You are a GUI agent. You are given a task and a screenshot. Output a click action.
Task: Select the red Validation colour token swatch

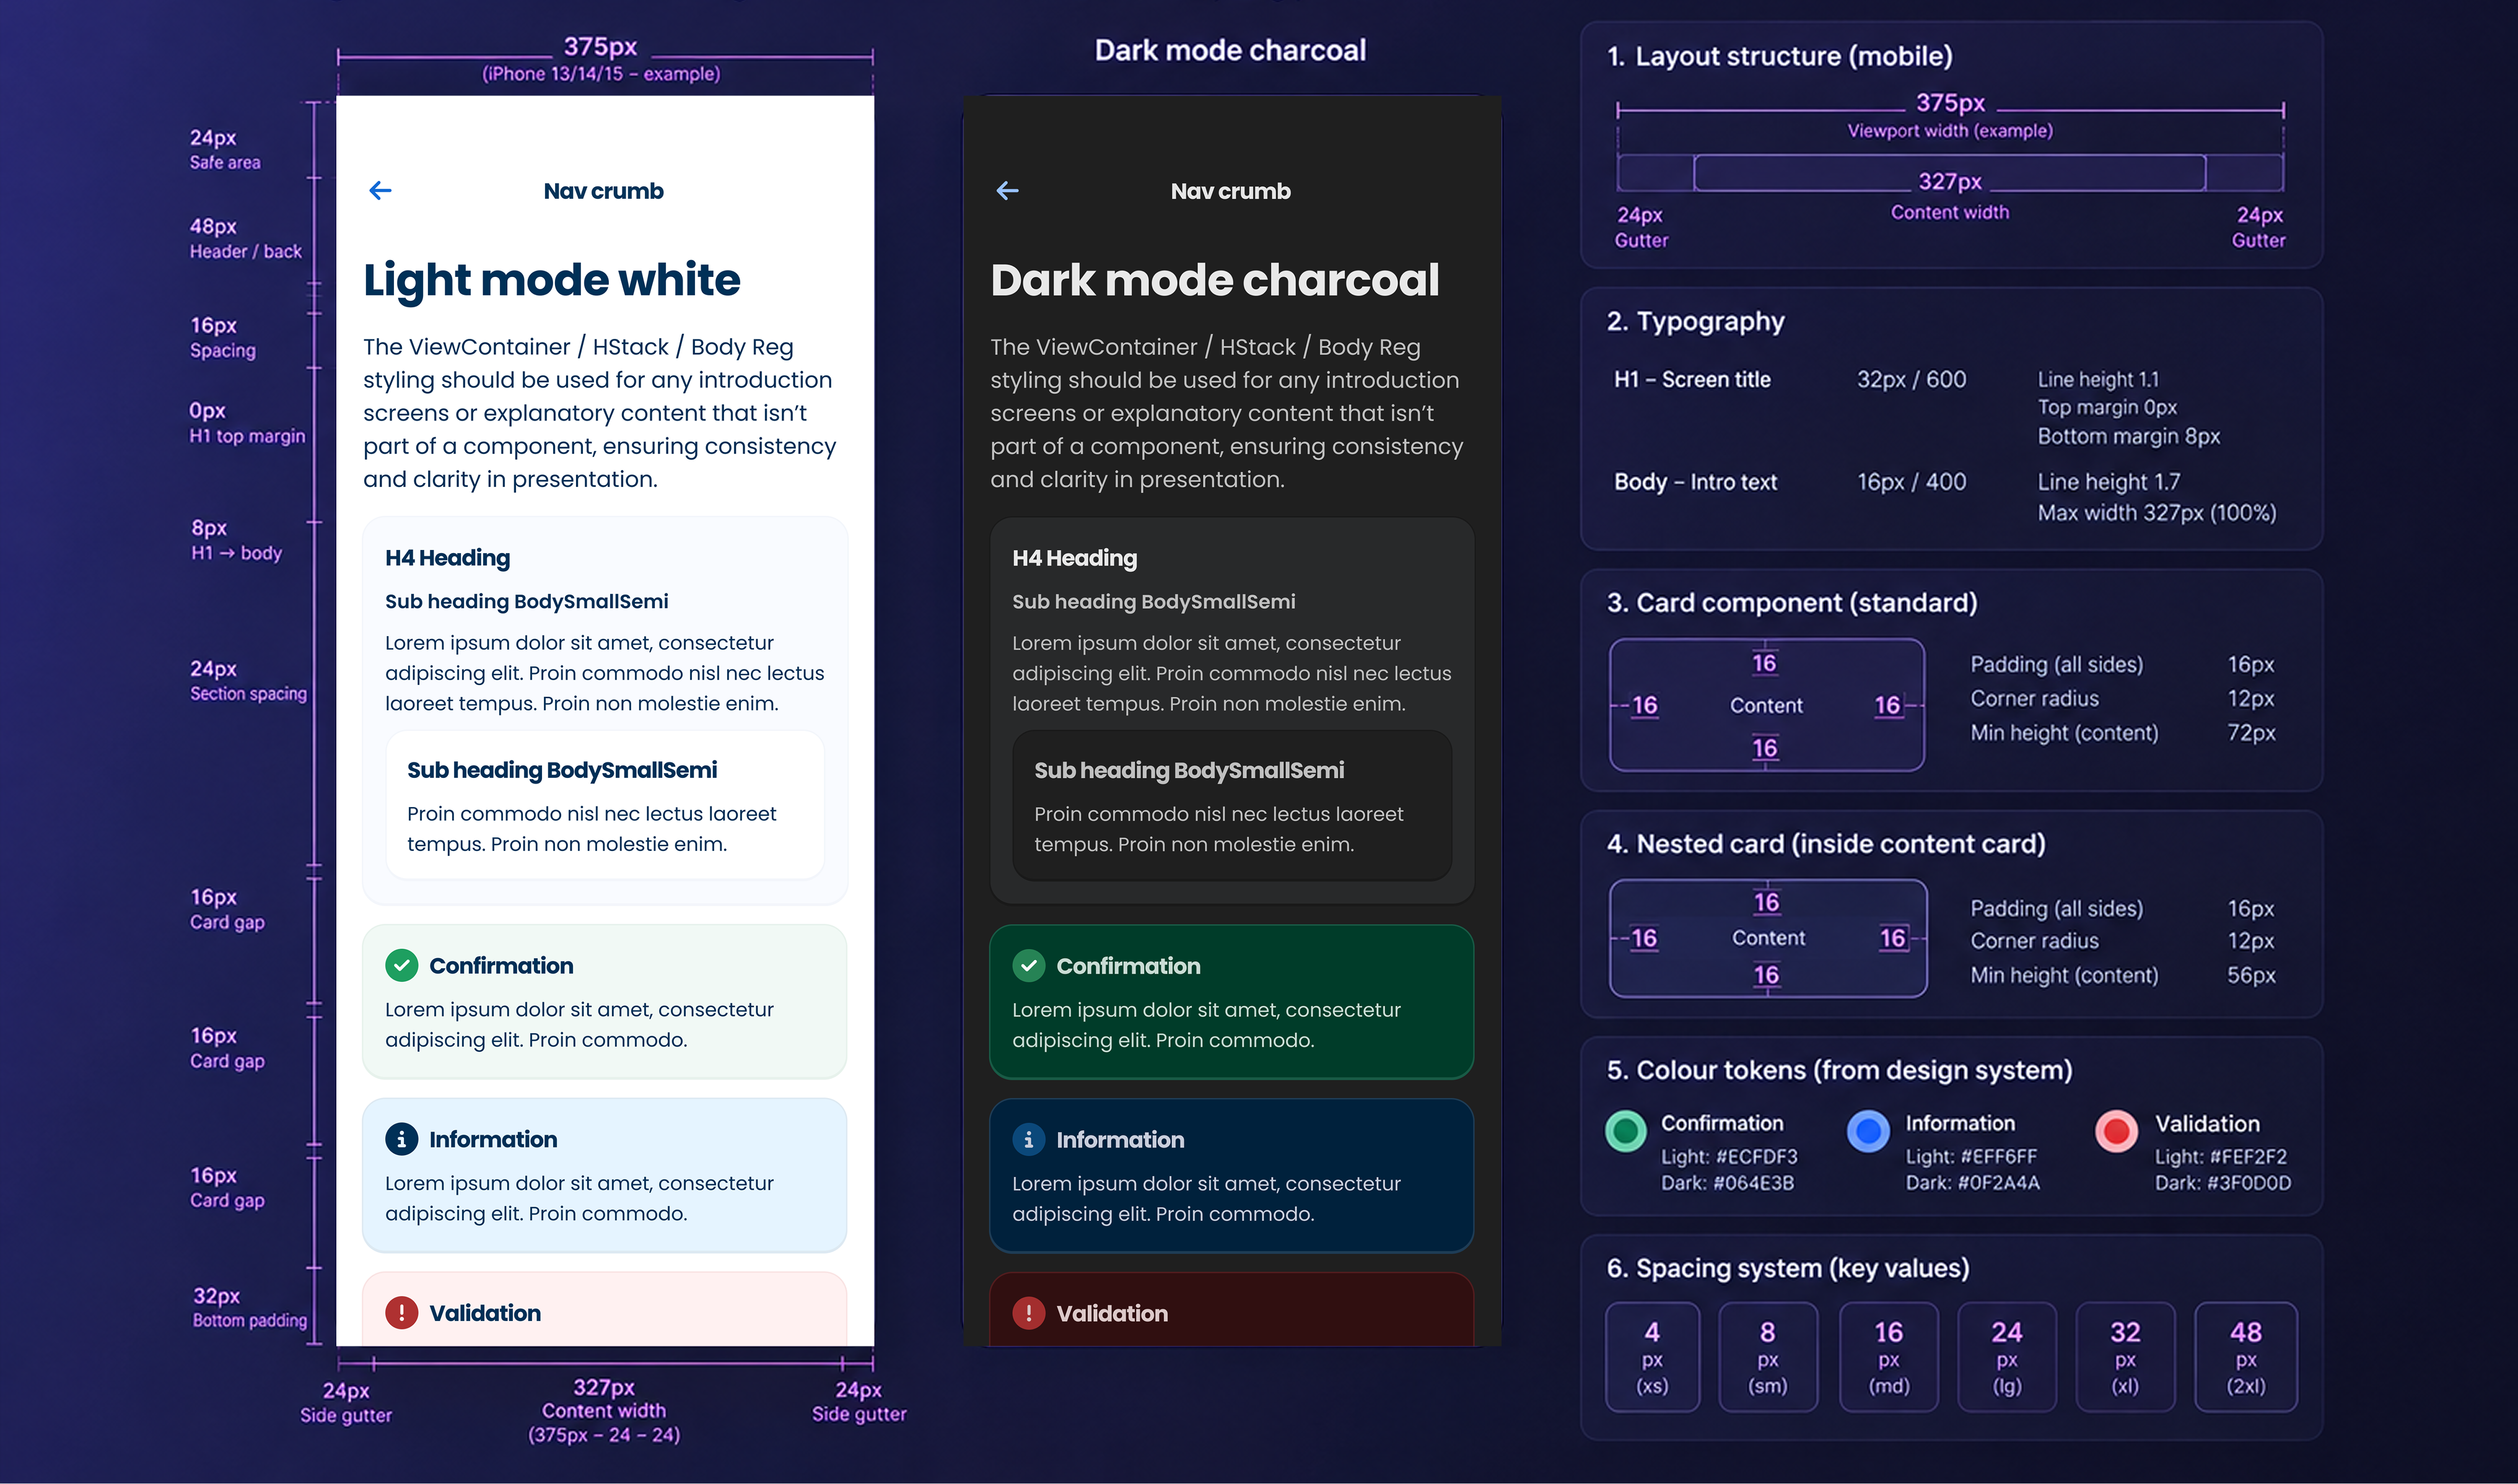2116,1131
